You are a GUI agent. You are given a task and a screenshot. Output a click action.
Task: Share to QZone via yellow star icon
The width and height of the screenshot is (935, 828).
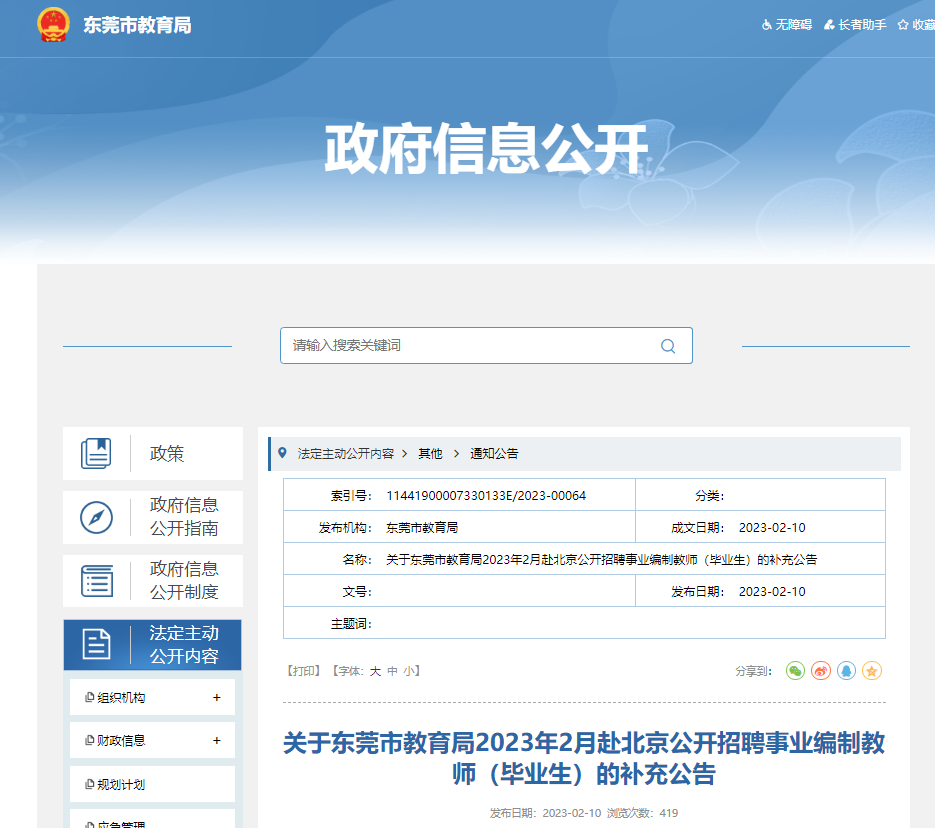(x=872, y=671)
